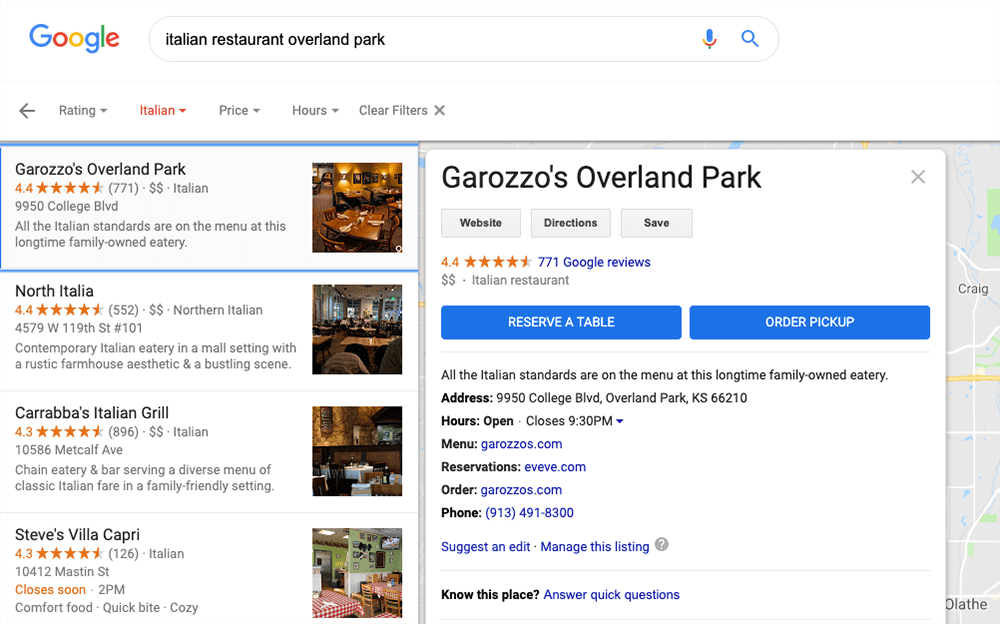
Task: Click the help question mark icon
Action: point(662,544)
